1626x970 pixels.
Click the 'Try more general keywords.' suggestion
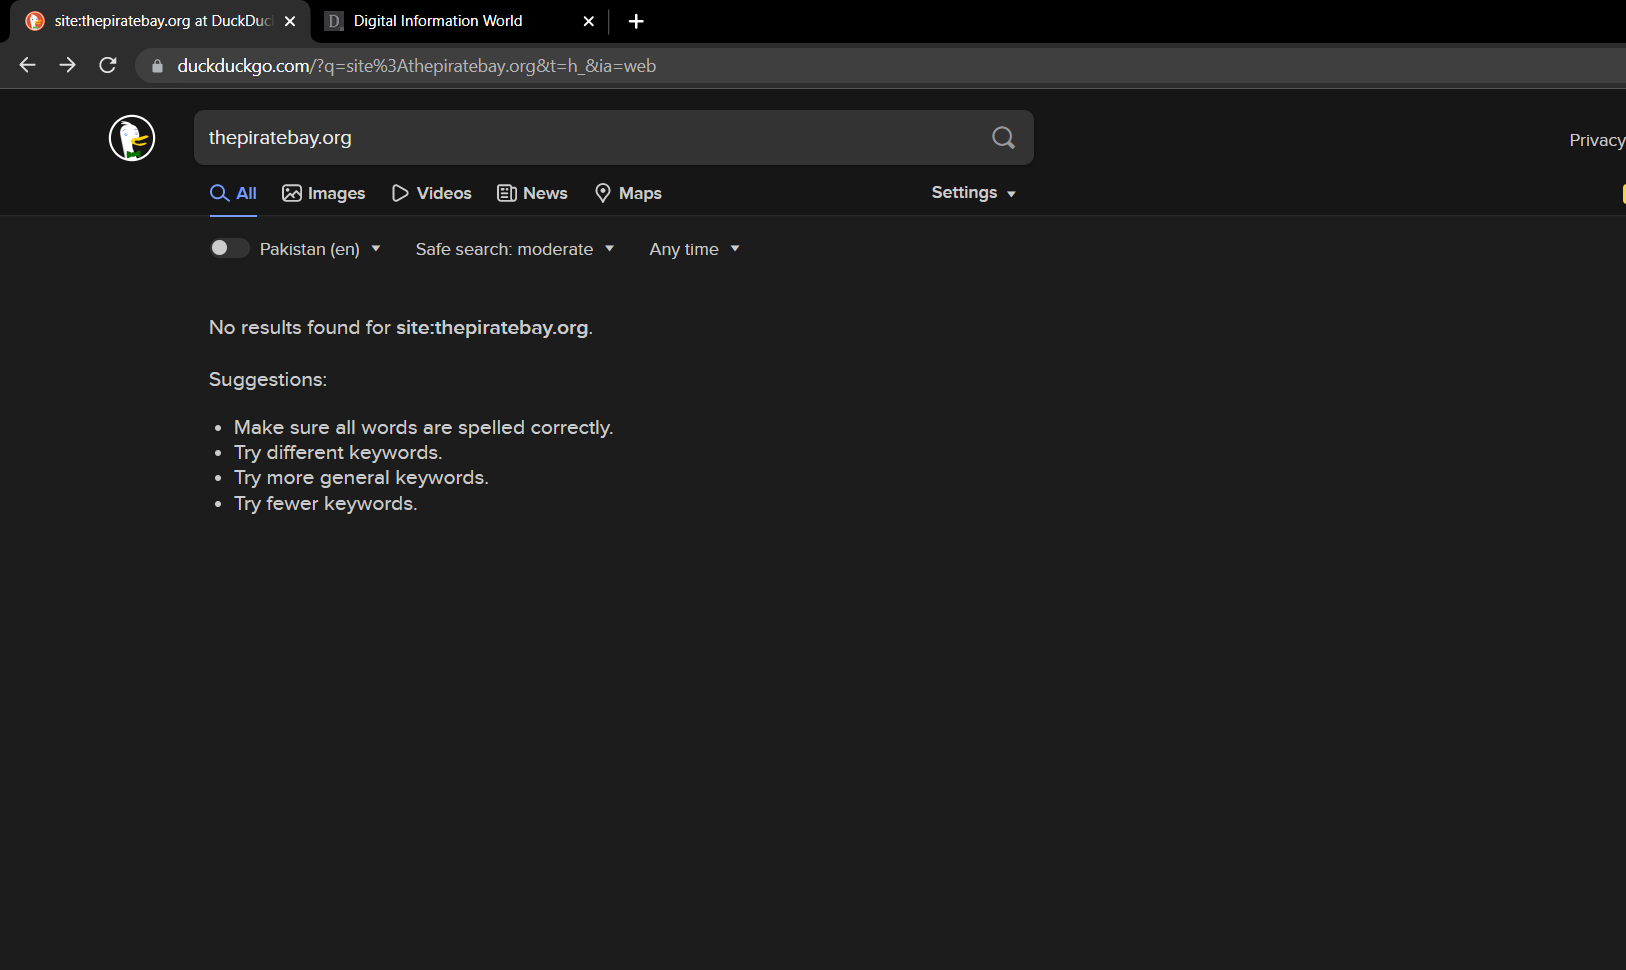(361, 477)
